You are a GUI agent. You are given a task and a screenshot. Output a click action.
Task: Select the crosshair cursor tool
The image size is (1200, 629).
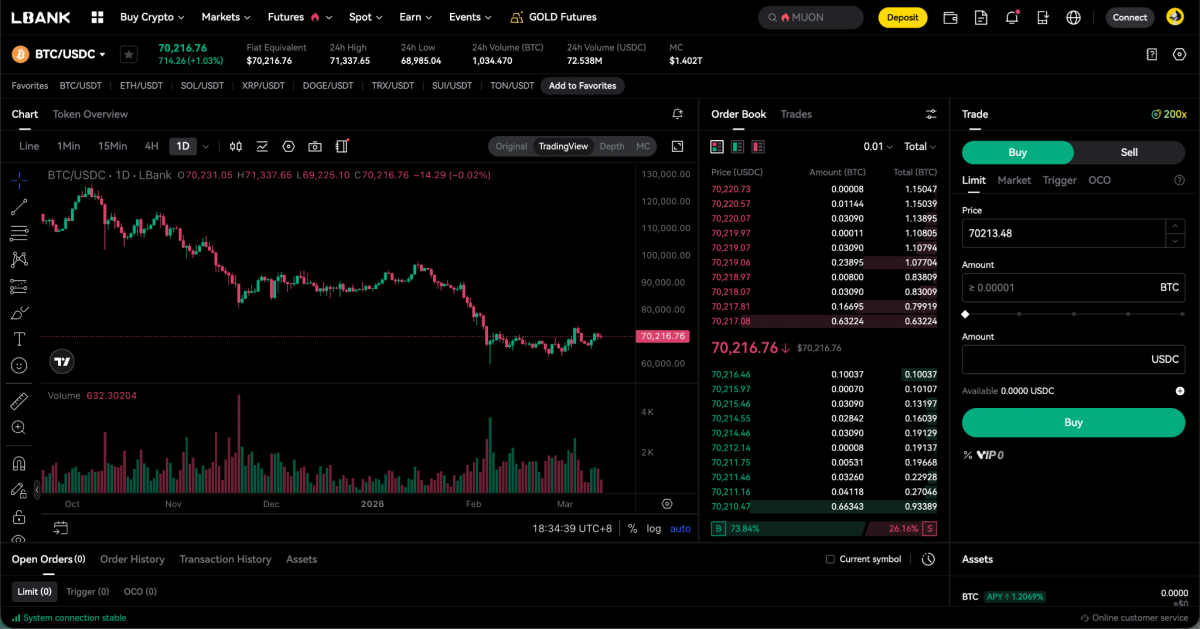coord(20,182)
